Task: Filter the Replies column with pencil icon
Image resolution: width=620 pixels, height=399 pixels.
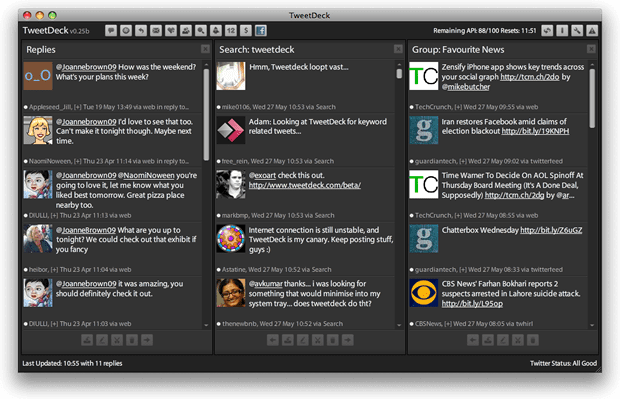Action: coord(102,340)
